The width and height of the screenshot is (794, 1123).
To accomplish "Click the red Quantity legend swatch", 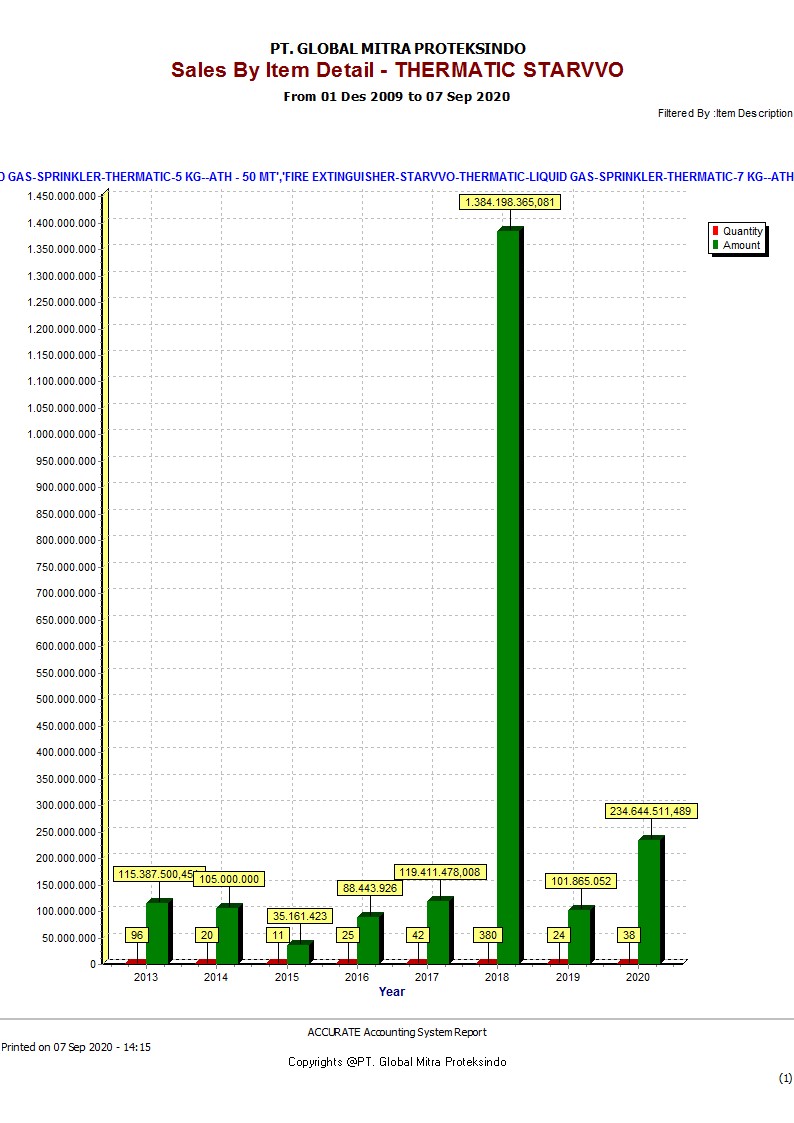I will (715, 231).
